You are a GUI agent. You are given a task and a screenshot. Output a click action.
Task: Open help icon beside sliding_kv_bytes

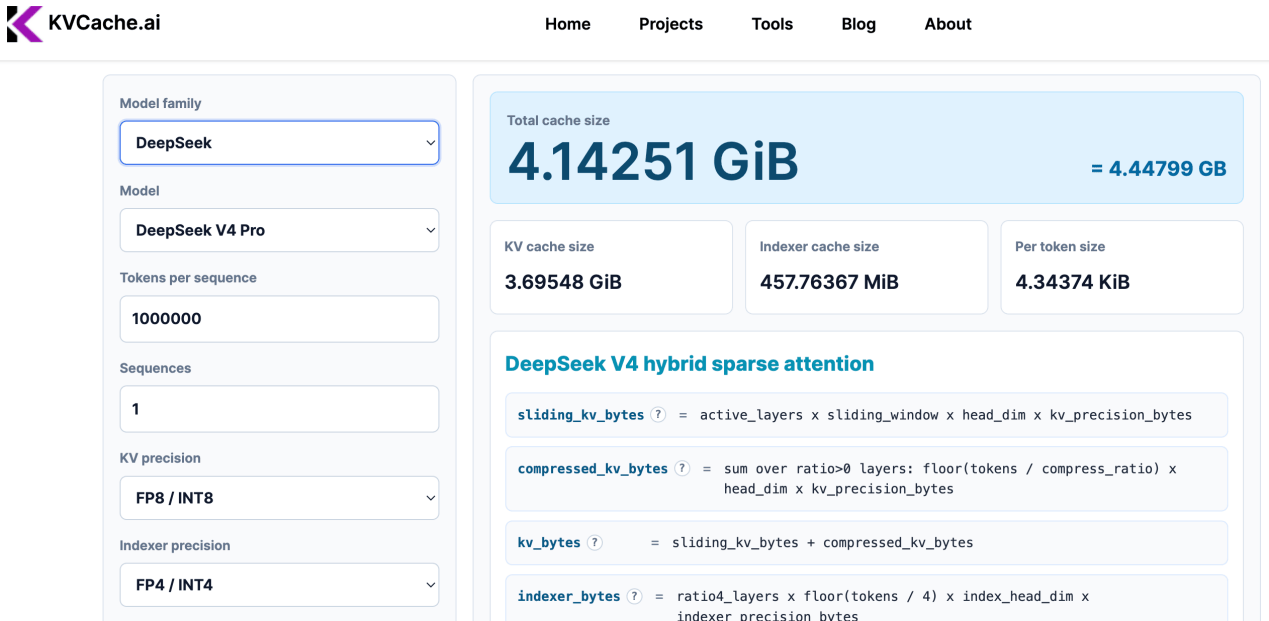pos(658,415)
